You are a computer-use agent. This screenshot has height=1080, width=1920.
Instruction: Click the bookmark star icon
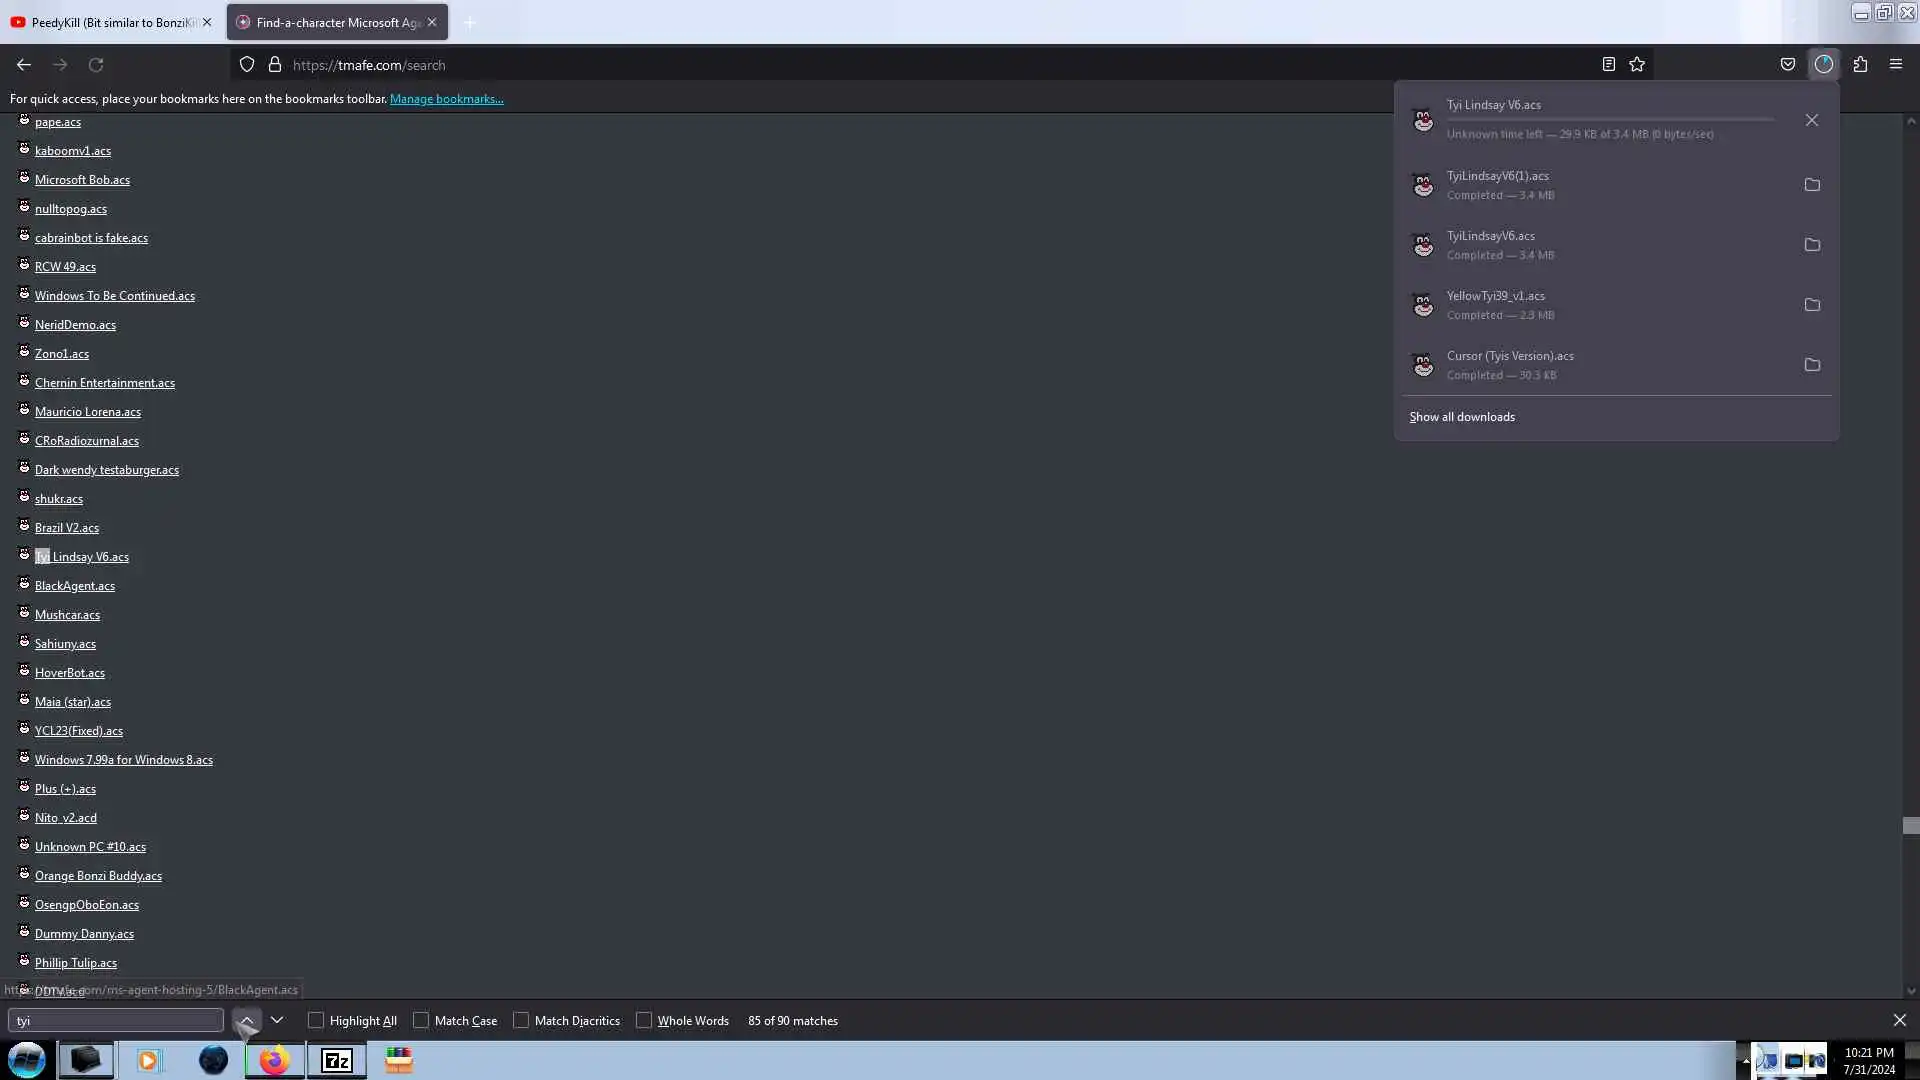1637,64
